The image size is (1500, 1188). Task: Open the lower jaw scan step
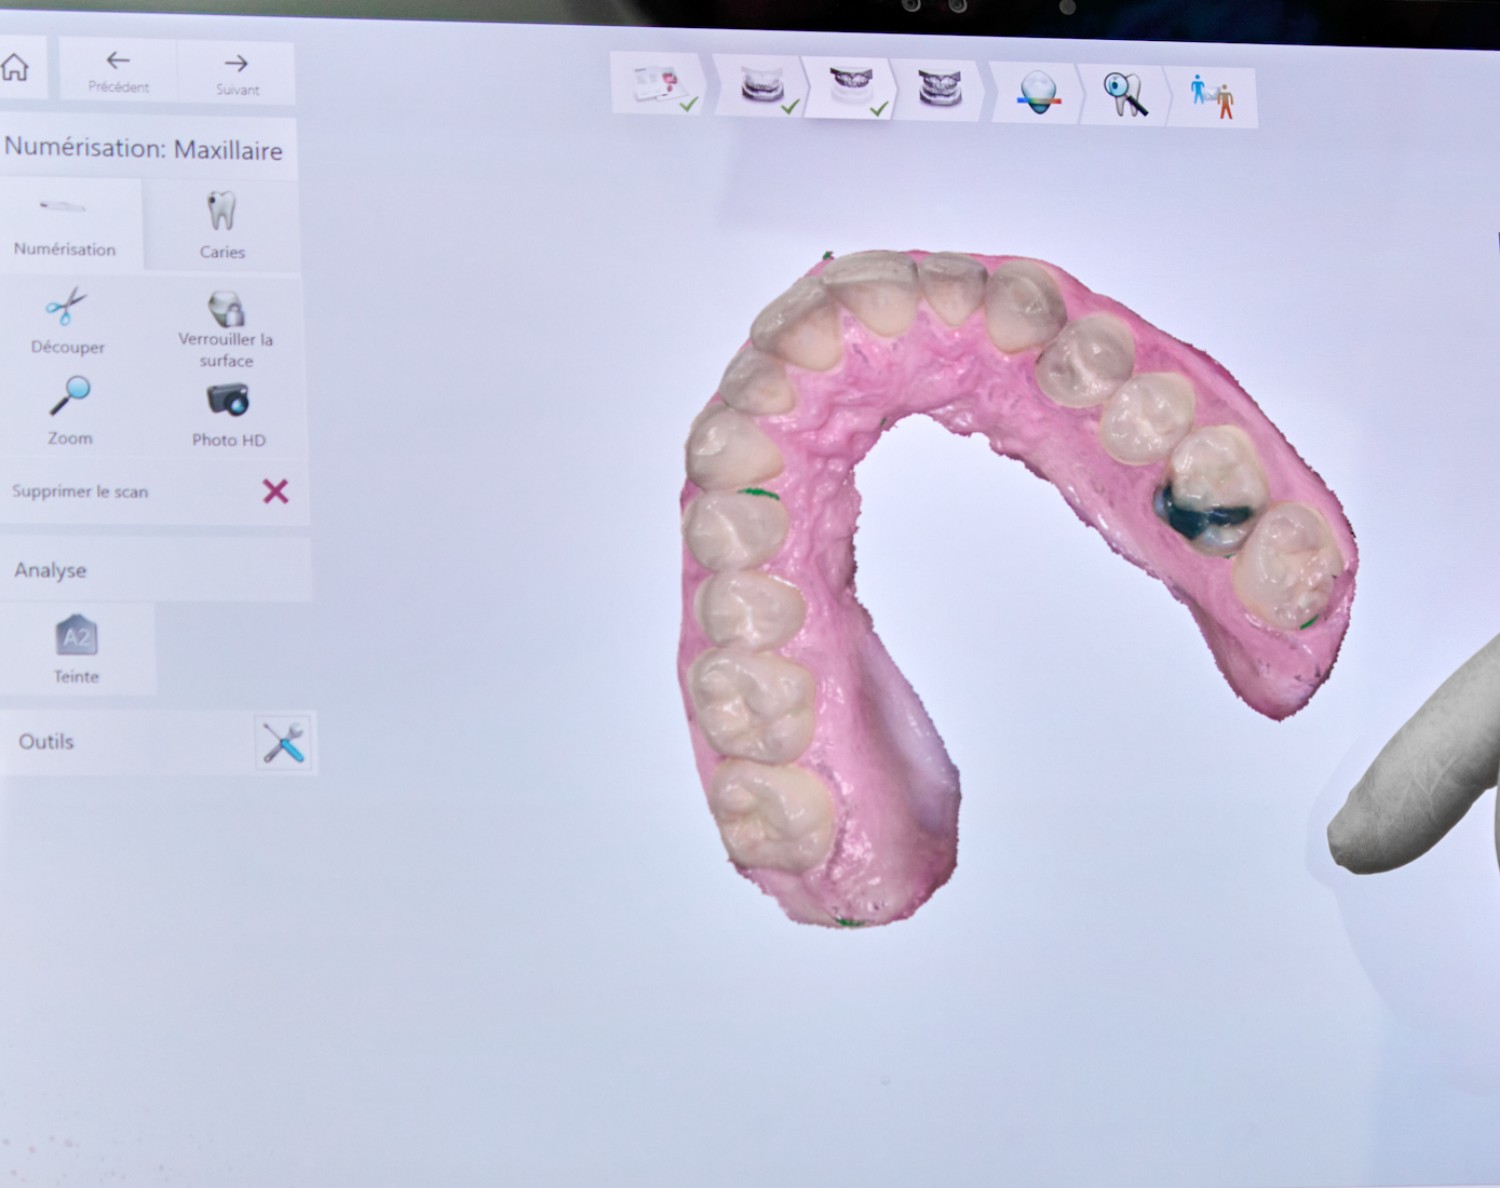[x=762, y=85]
